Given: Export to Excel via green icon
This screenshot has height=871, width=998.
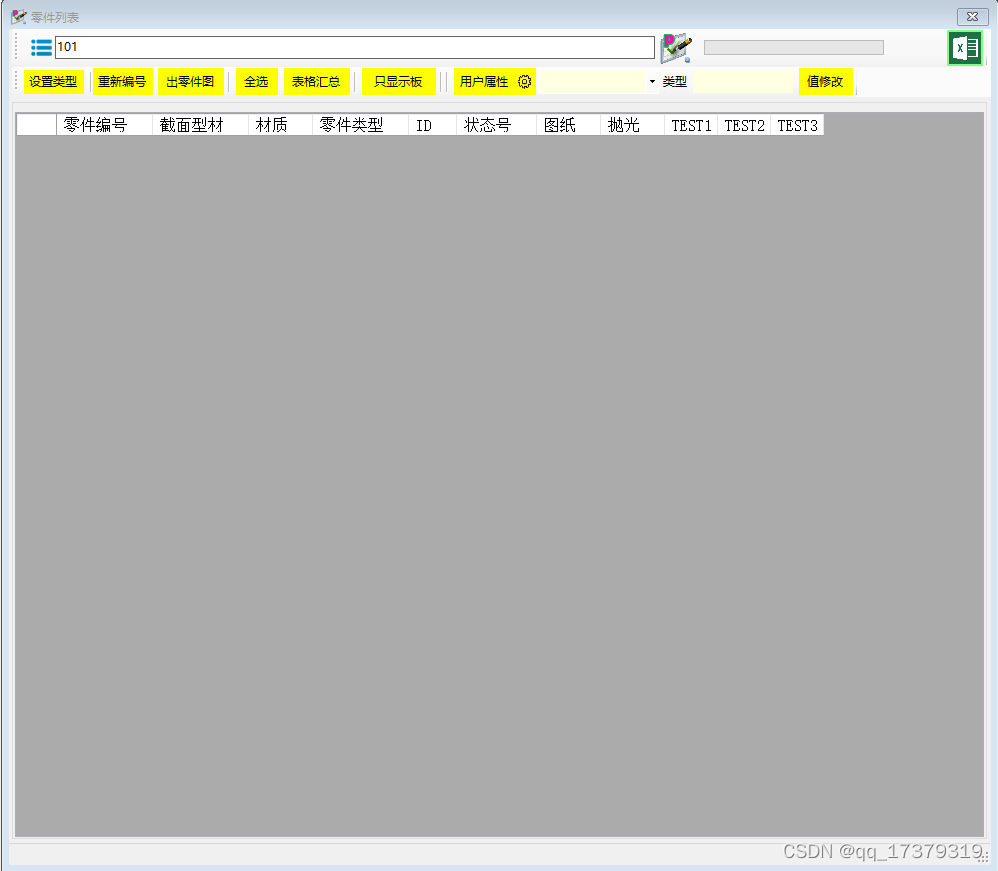Looking at the screenshot, I should click(x=965, y=48).
